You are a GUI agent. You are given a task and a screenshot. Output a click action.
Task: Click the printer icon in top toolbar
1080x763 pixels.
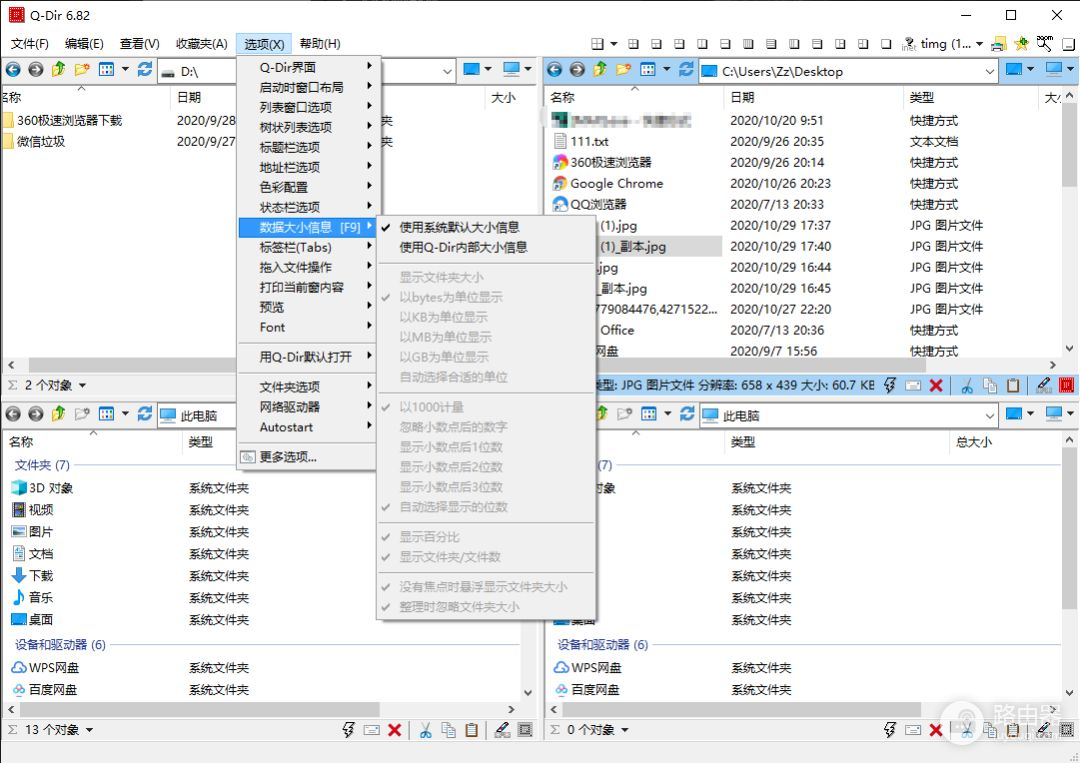point(998,44)
